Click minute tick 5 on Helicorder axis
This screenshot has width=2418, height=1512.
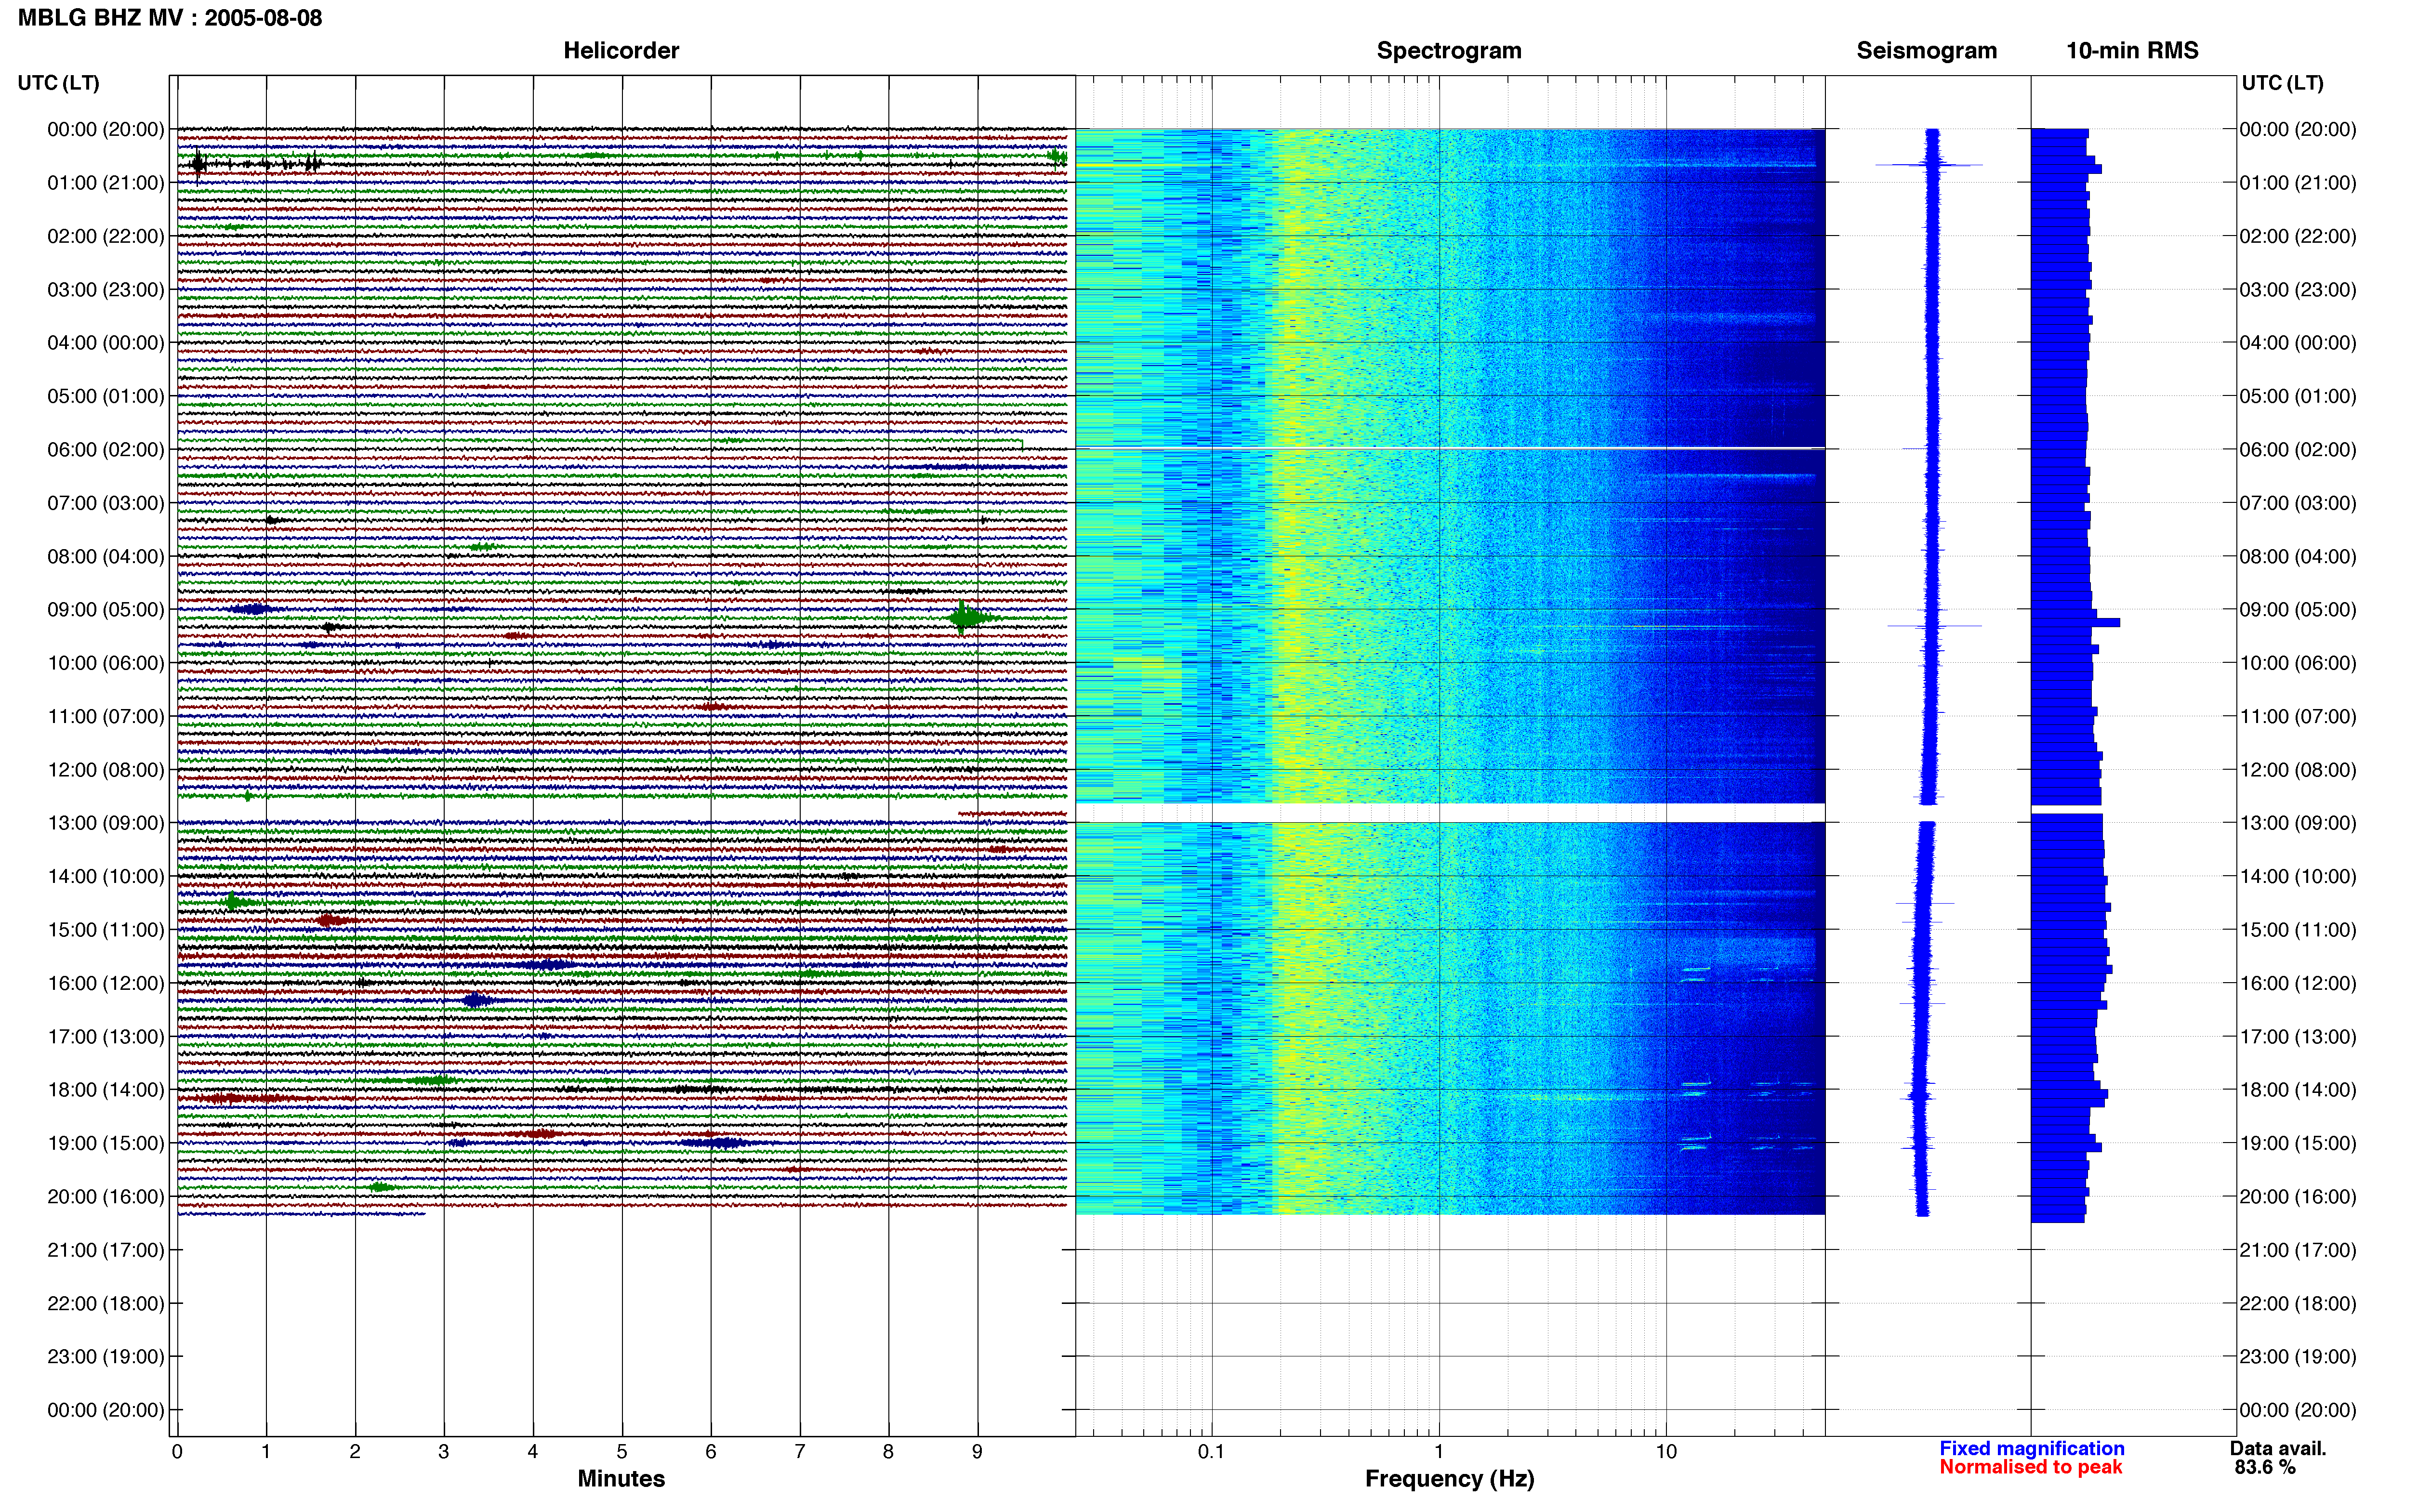[622, 1452]
